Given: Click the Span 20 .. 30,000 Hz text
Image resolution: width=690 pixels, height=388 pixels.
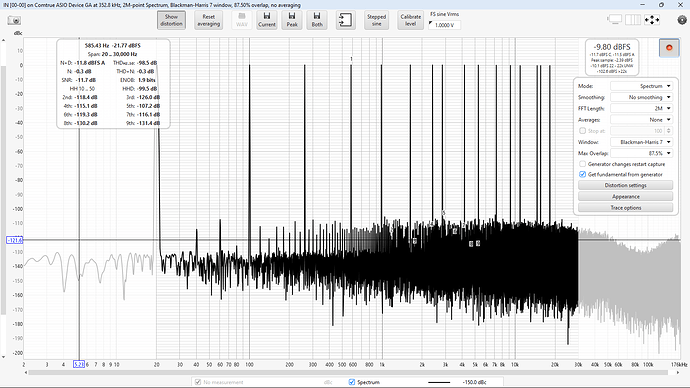Looking at the screenshot, I should (112, 54).
